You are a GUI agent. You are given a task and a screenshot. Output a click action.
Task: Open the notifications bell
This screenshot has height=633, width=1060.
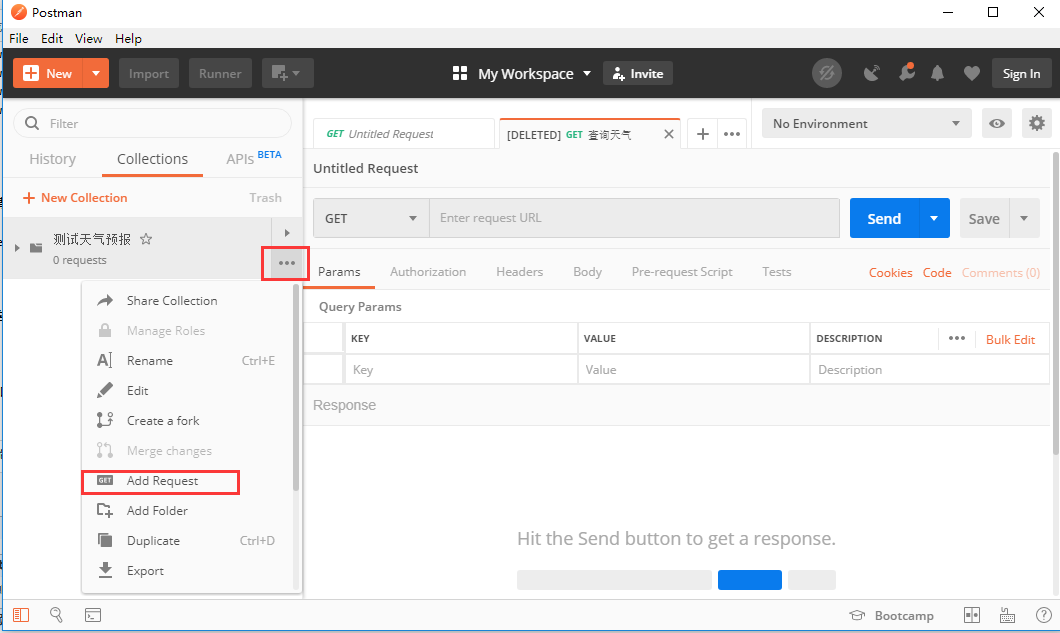click(937, 73)
